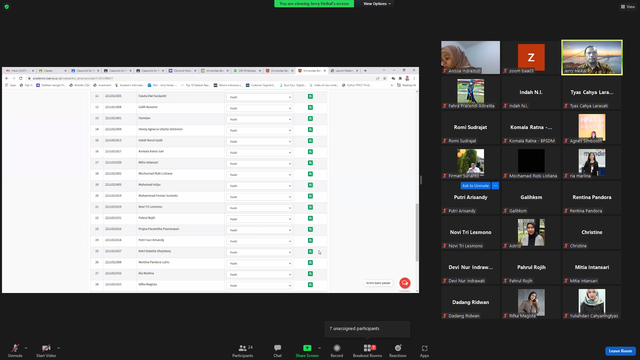
Task: Click the green save icon in row 21
Action: tap(310, 207)
